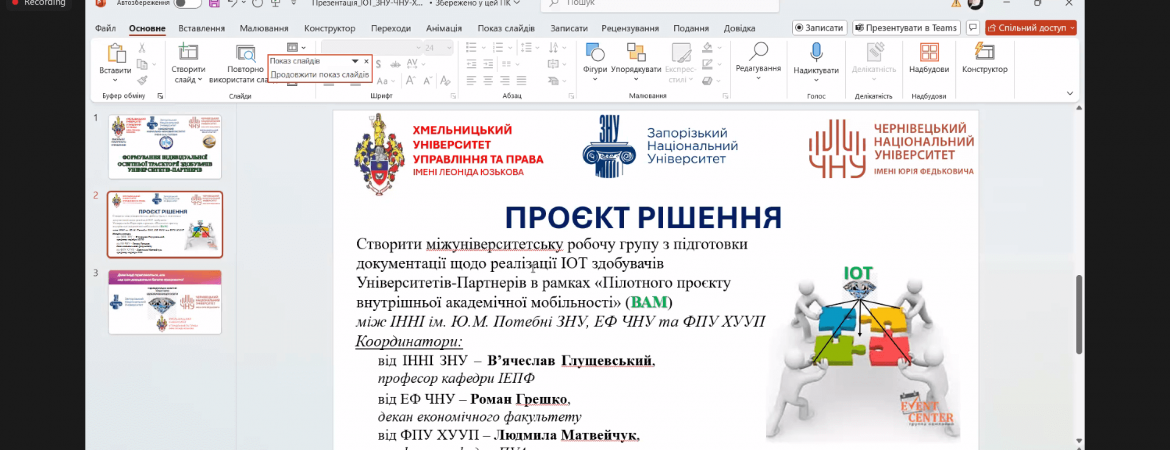
Task: Toggle the Автозбереження switch
Action: click(188, 4)
